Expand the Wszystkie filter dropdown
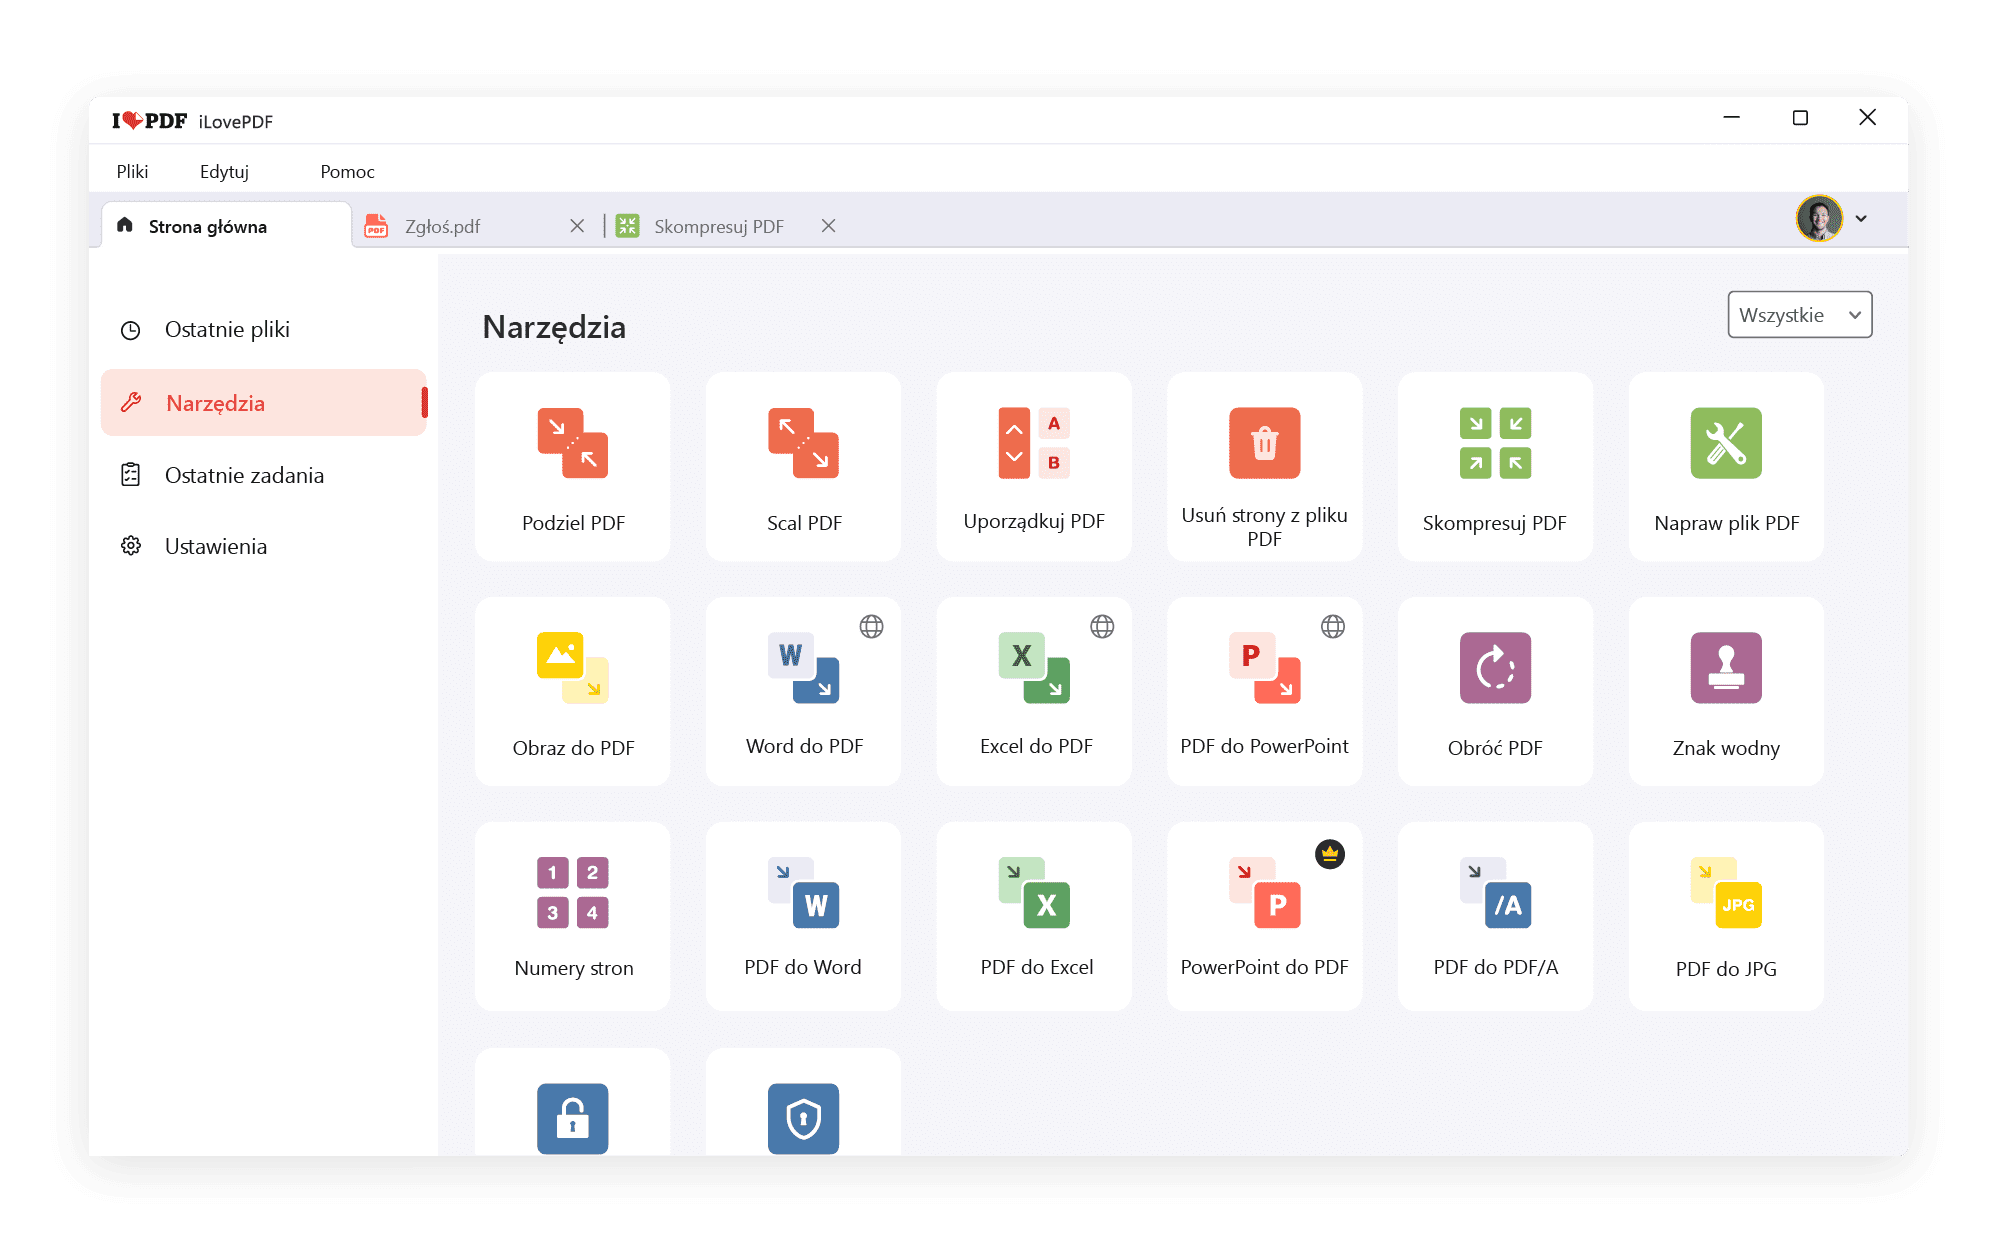The height and width of the screenshot is (1254, 2000). click(1799, 315)
